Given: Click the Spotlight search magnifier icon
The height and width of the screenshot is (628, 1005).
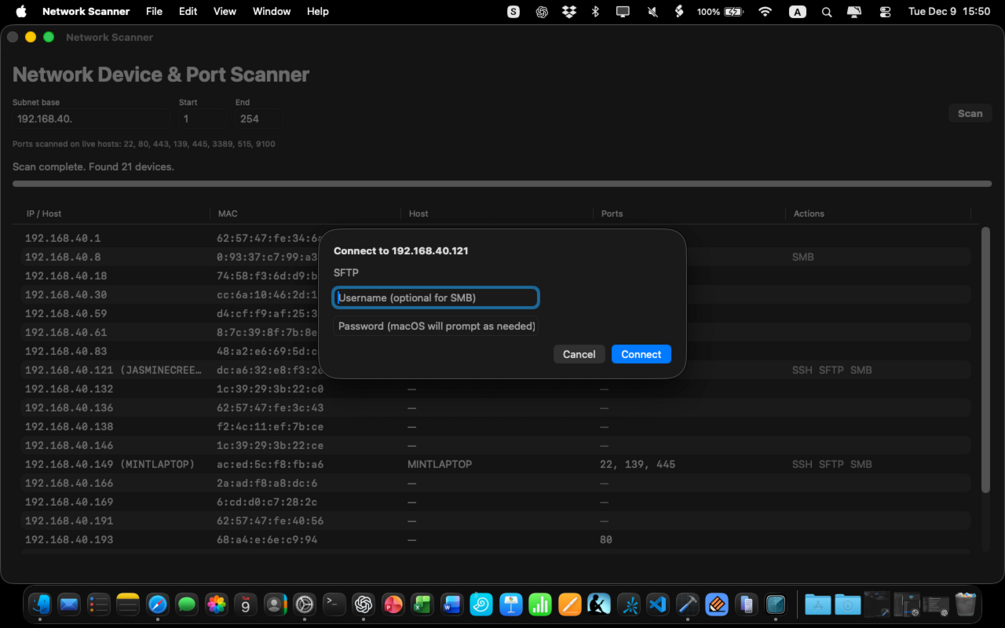Looking at the screenshot, I should 826,12.
